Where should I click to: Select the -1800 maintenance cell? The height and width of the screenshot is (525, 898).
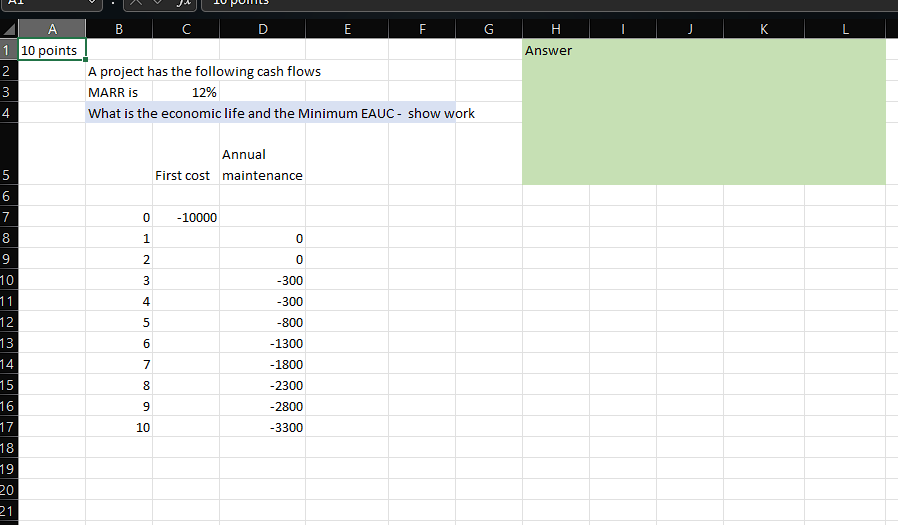coord(263,364)
